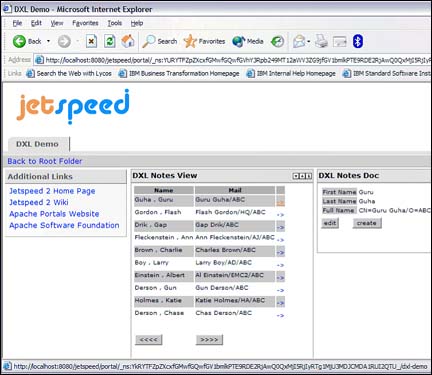This screenshot has height=375, width=432.
Task: Click the 'Charles Brown/ABC' mail cell
Action: 235,251
